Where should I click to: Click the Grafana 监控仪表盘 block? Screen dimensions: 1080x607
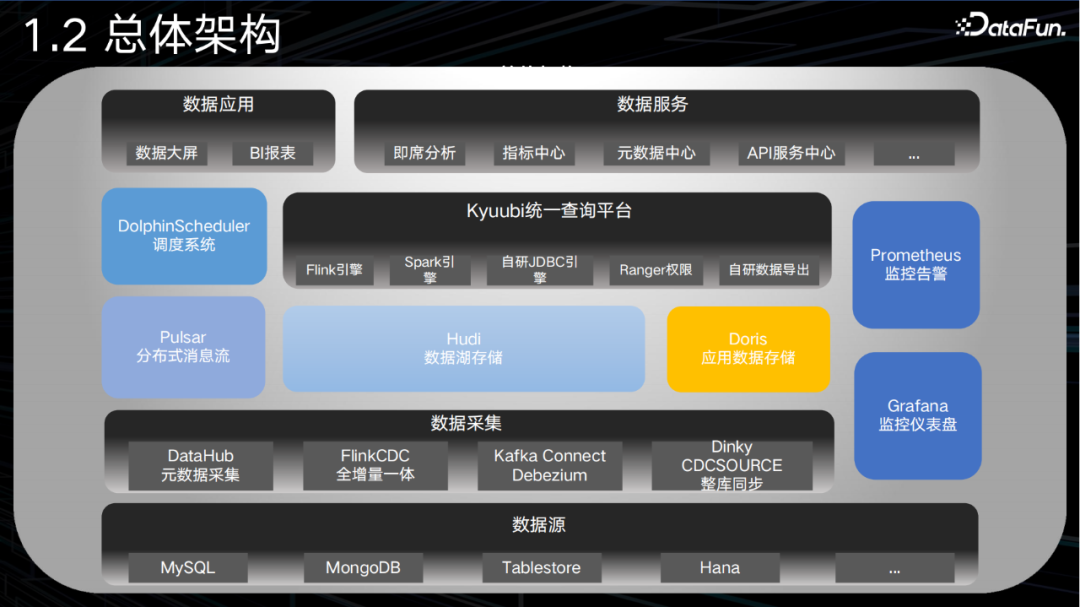pos(916,415)
